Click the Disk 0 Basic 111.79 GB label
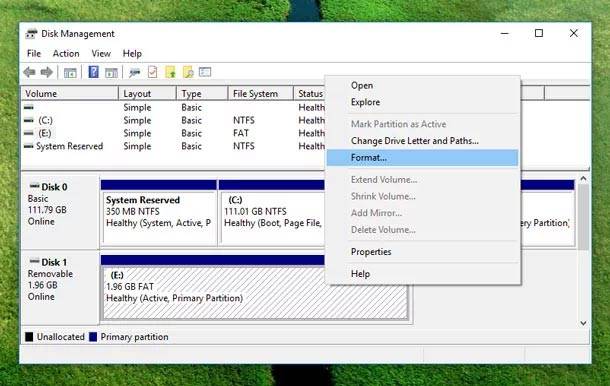This screenshot has height=386, width=610. click(x=60, y=212)
